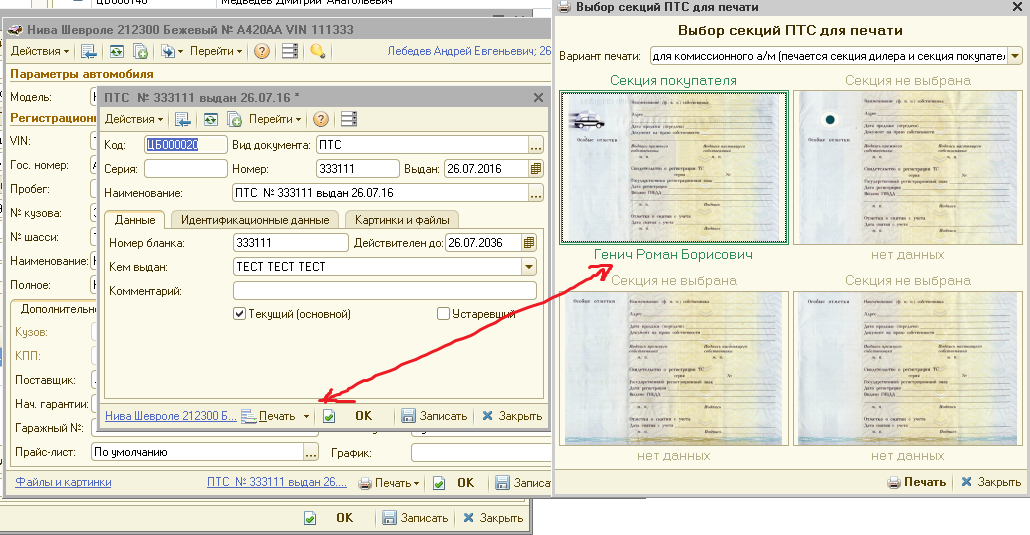Click the Комментарий input field
Image resolution: width=1030 pixels, height=535 pixels.
tap(385, 291)
